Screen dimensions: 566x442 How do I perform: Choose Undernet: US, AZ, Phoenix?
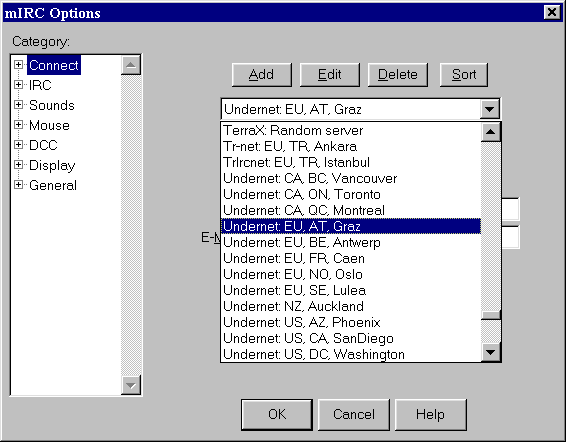(x=351, y=322)
